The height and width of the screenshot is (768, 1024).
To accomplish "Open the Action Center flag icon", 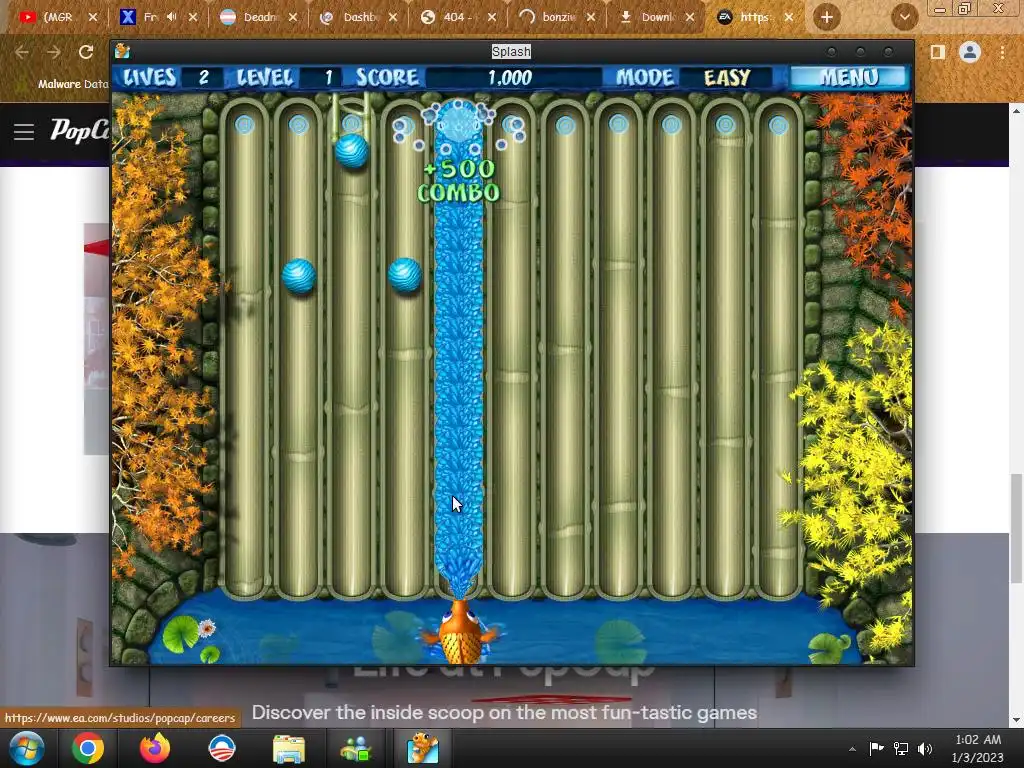I will coord(876,748).
